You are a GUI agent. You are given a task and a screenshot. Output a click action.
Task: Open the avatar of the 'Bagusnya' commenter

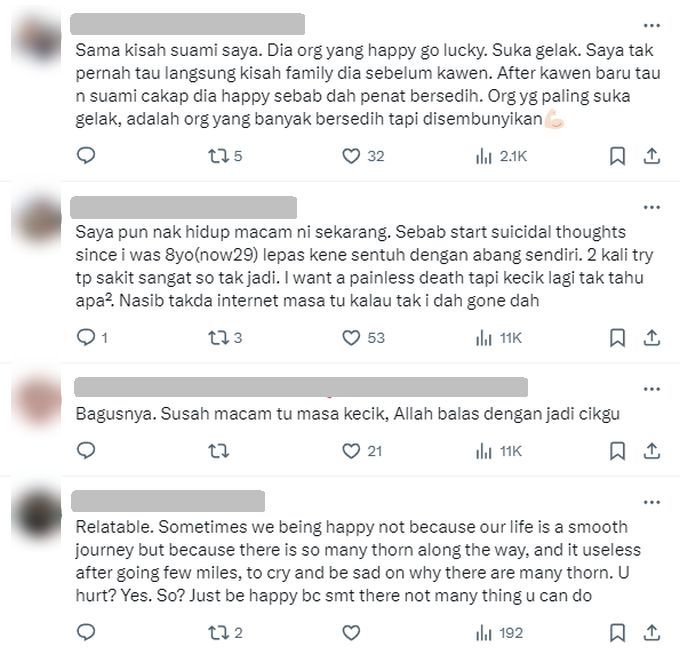(39, 400)
